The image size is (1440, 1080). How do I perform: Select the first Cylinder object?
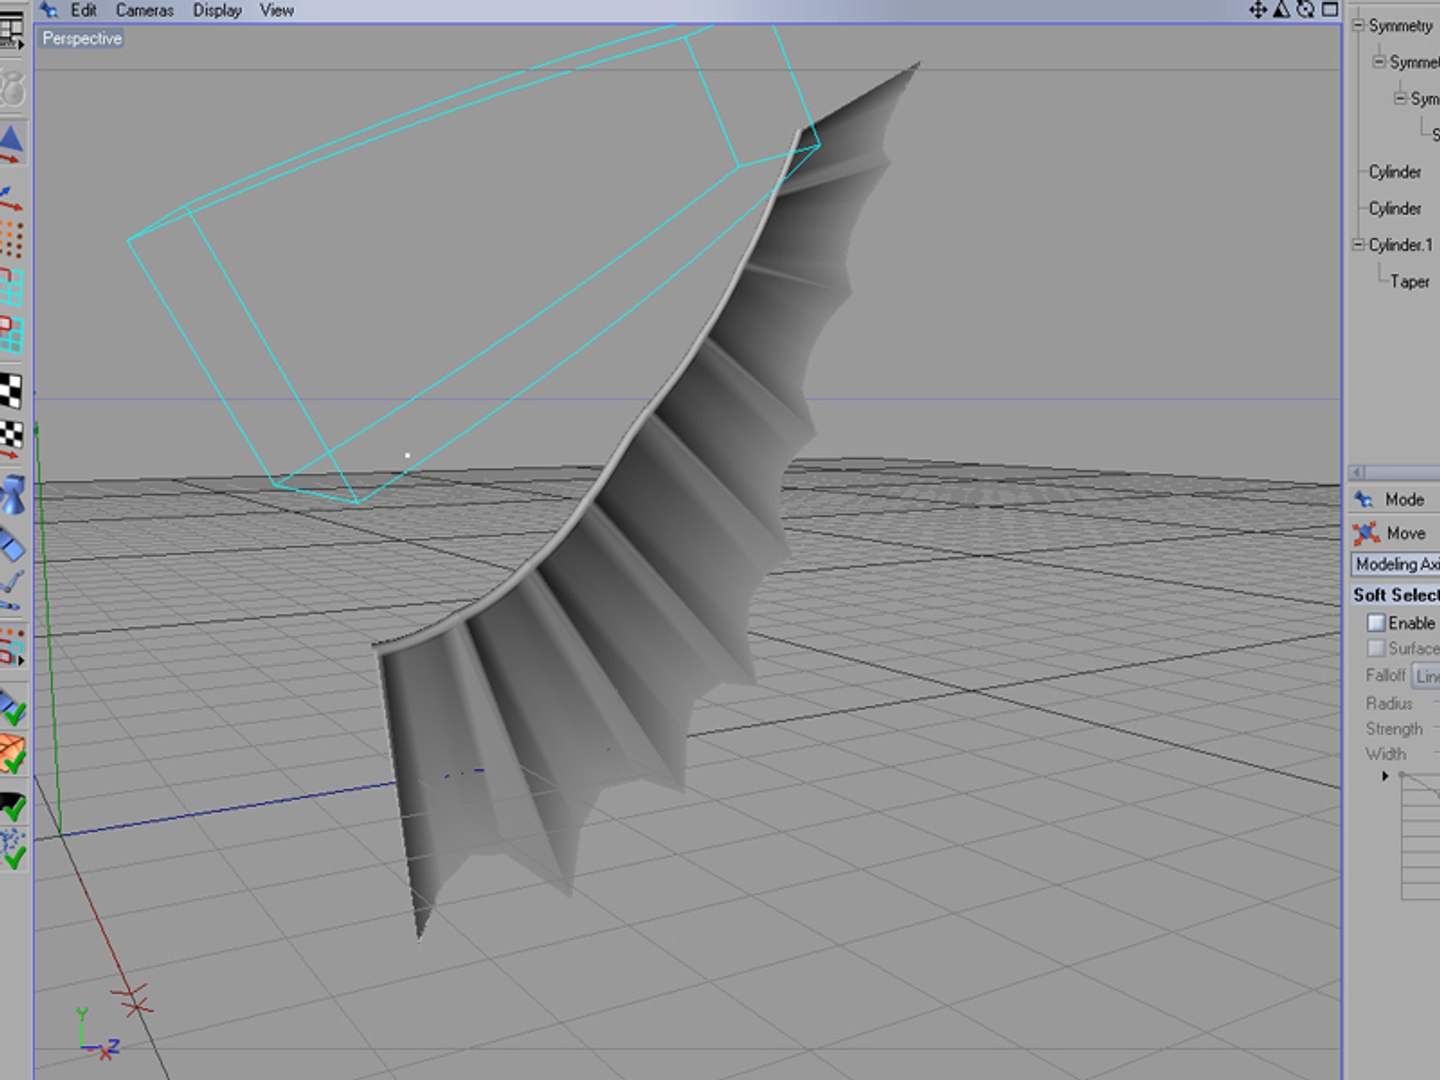(x=1395, y=172)
